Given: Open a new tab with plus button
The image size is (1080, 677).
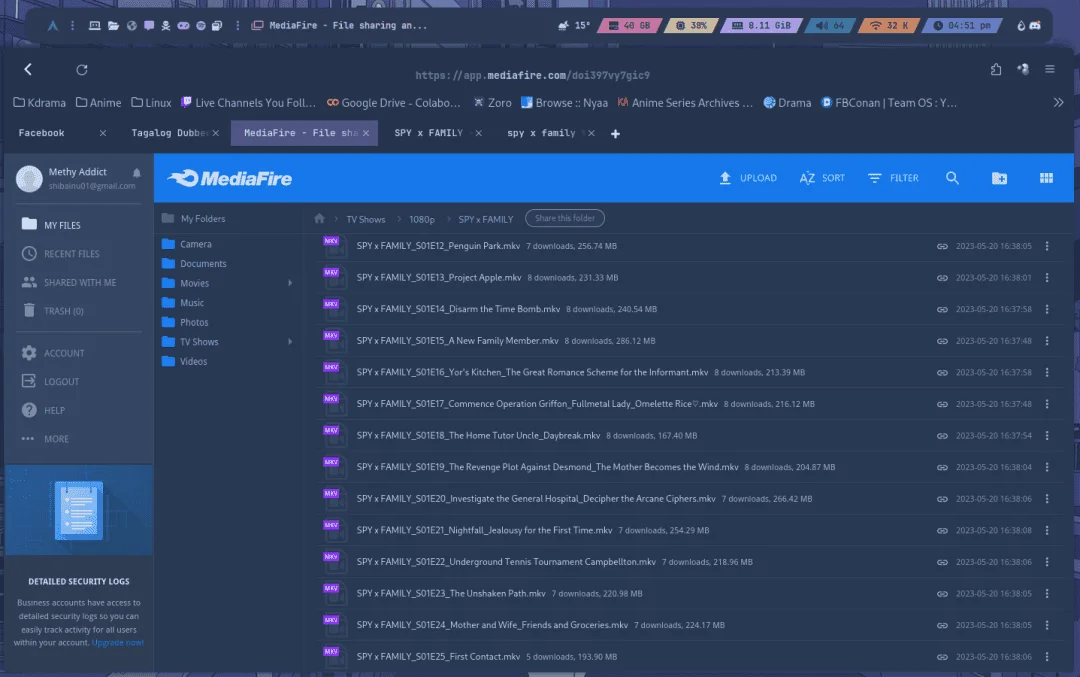Looking at the screenshot, I should [x=615, y=134].
